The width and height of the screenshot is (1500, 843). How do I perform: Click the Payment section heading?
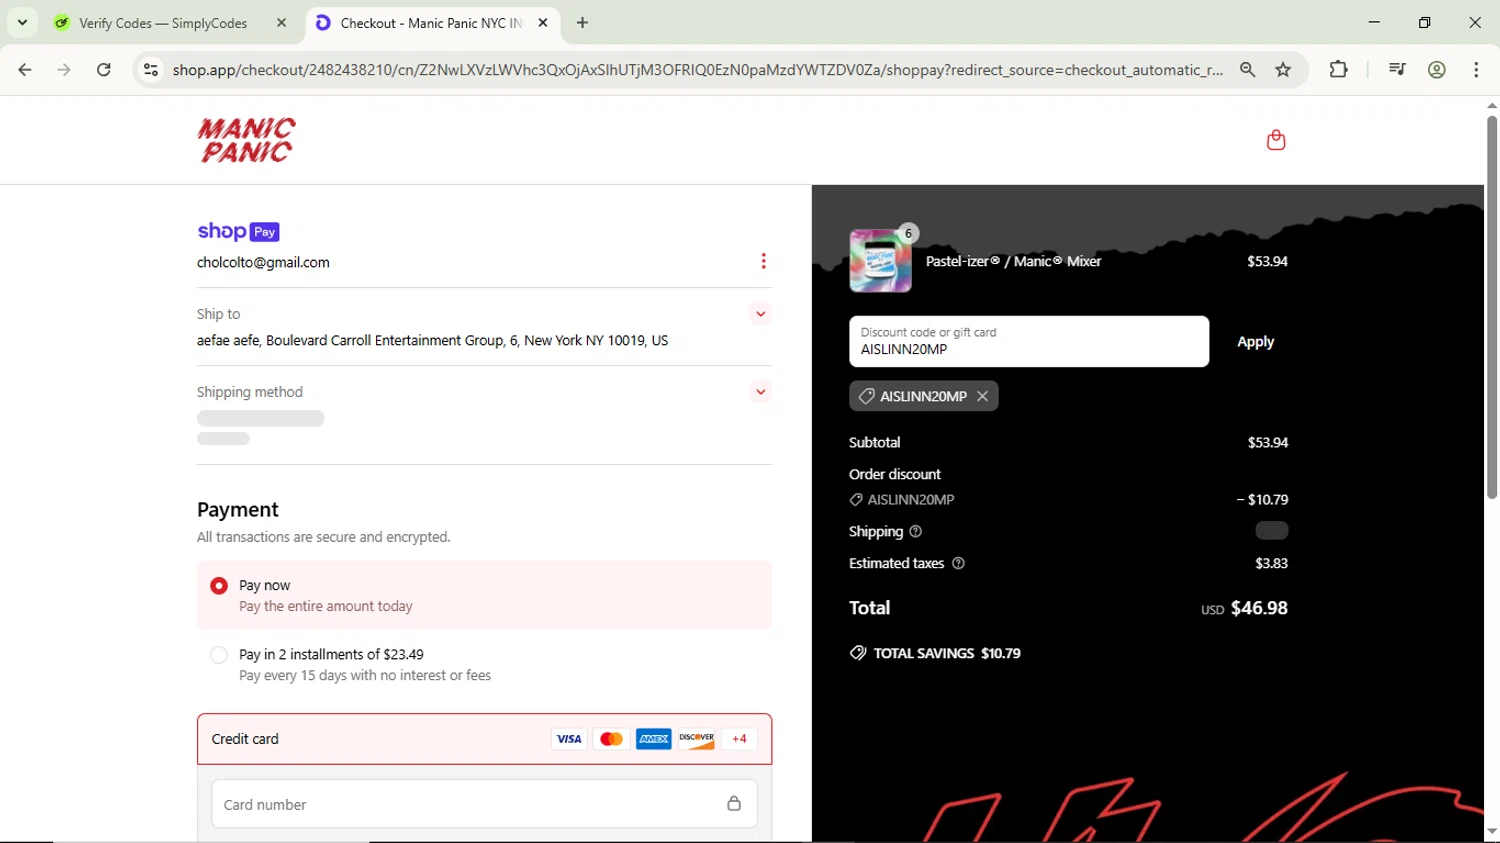pyautogui.click(x=238, y=510)
